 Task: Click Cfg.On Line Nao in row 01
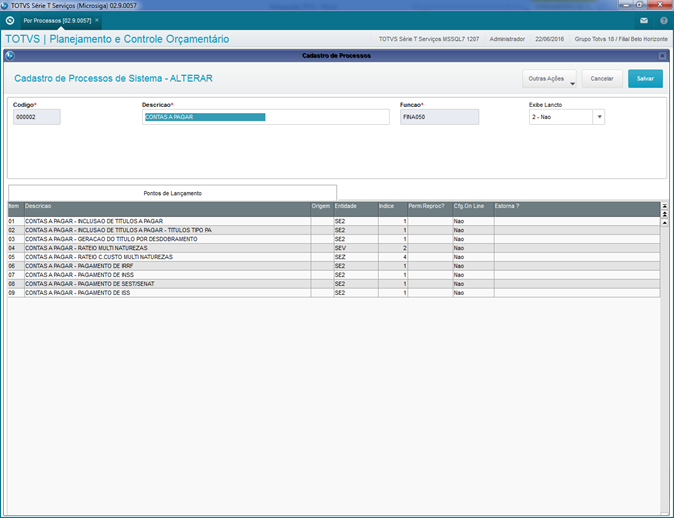pos(473,221)
